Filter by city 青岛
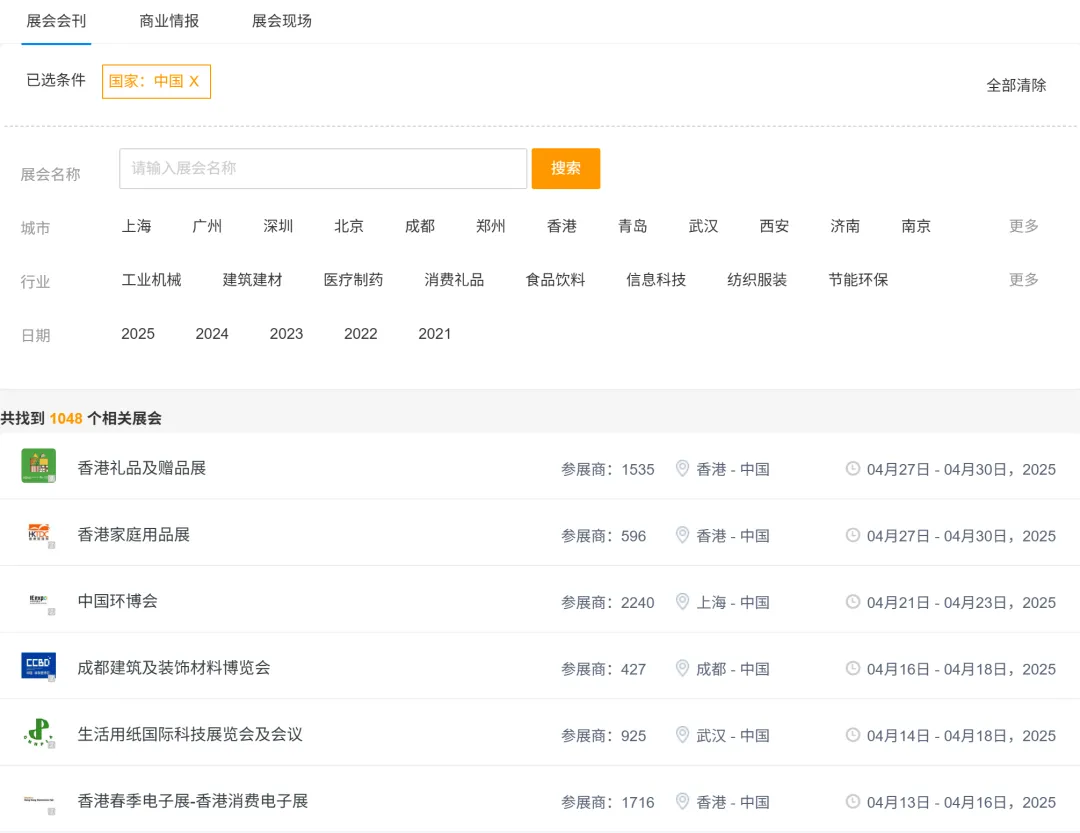 click(x=633, y=226)
